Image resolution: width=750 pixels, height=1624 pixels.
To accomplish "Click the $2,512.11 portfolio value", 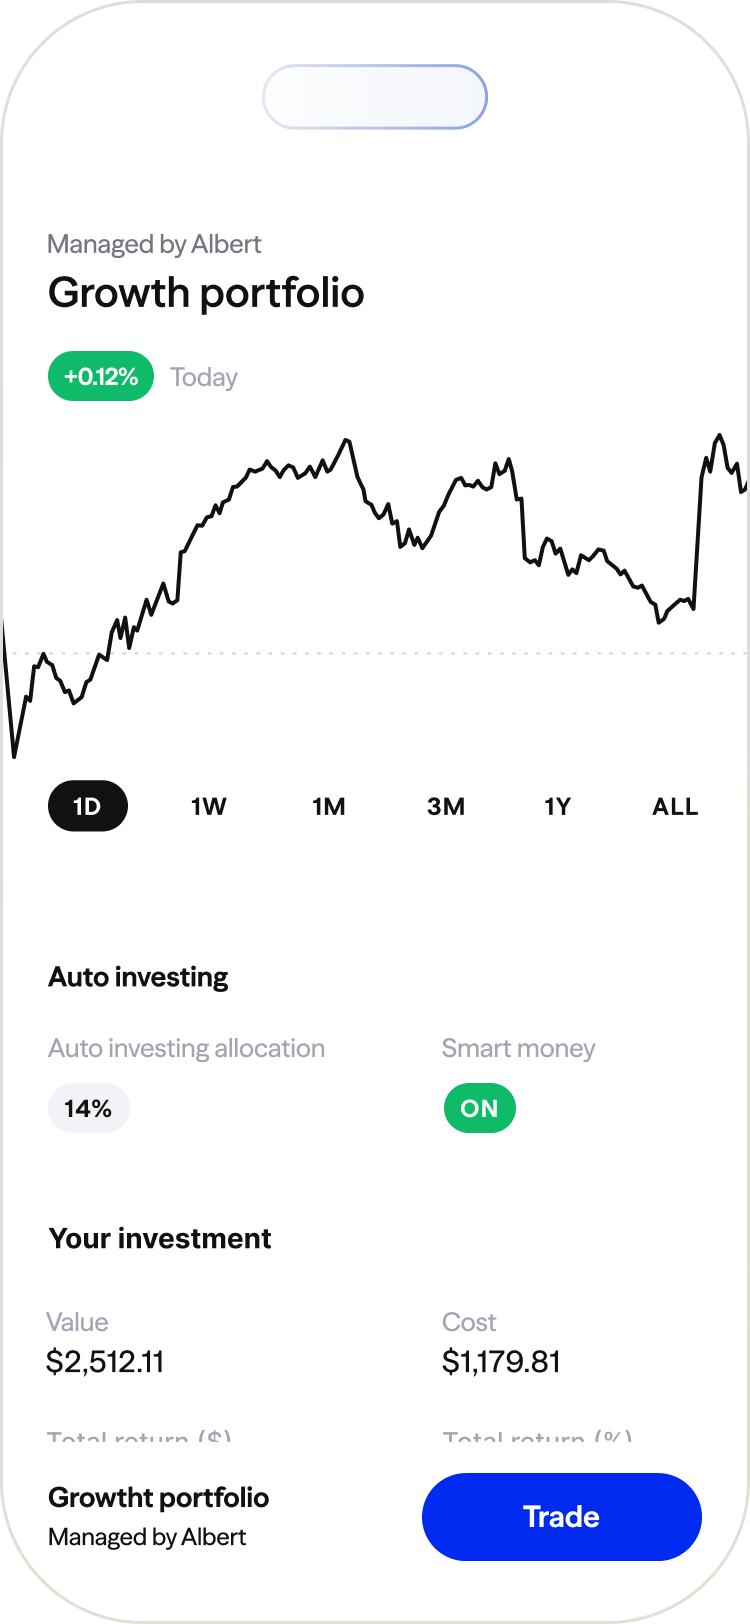I will 105,1361.
